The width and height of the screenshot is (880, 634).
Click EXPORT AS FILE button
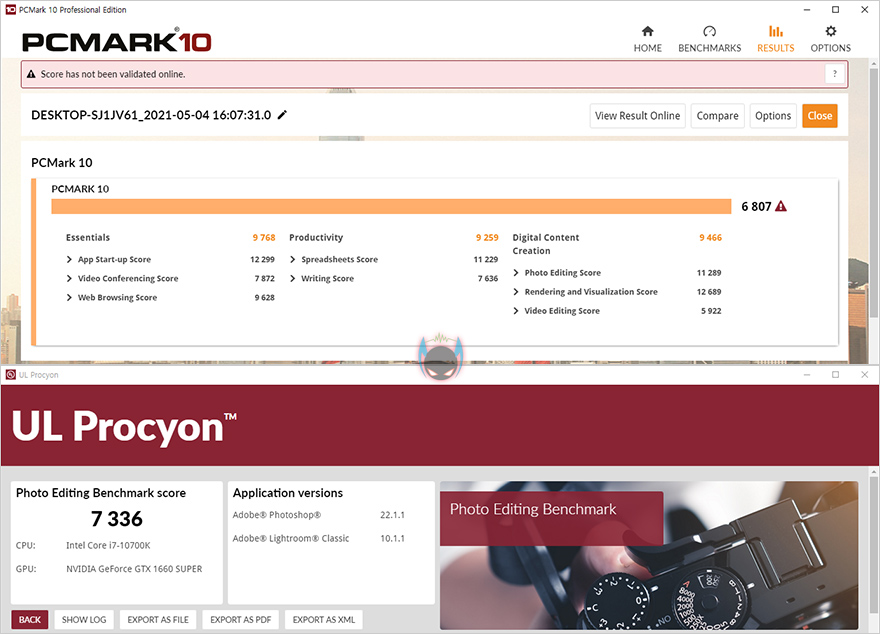(x=158, y=619)
